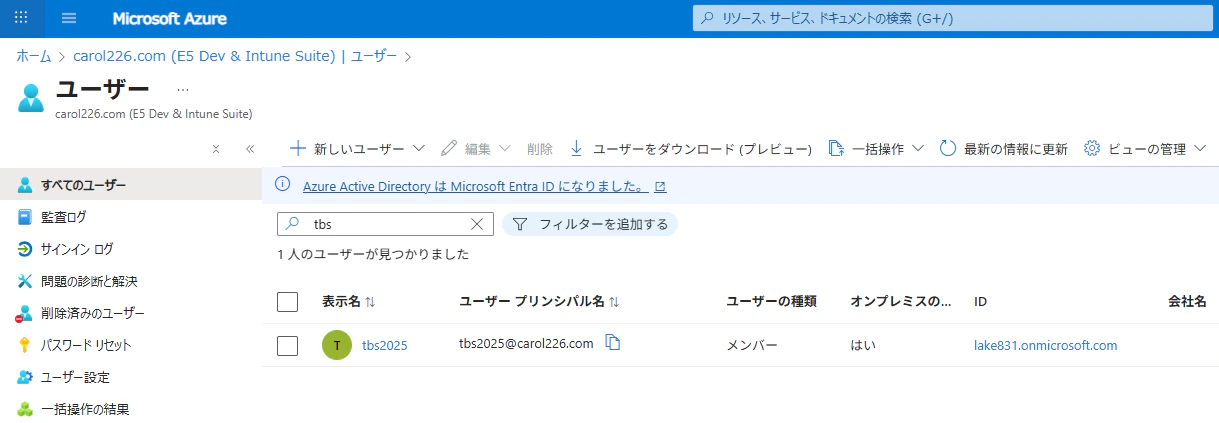The width and height of the screenshot is (1219, 423).
Task: Click the ID column header
Action: click(x=981, y=301)
